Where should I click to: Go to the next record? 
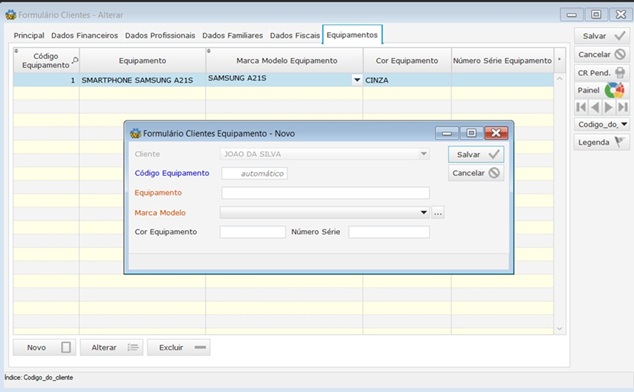(609, 107)
